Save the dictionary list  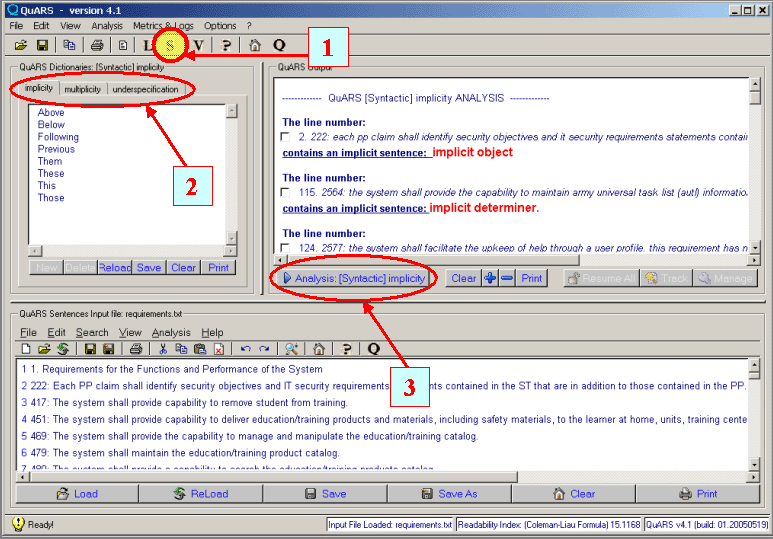pyautogui.click(x=149, y=267)
